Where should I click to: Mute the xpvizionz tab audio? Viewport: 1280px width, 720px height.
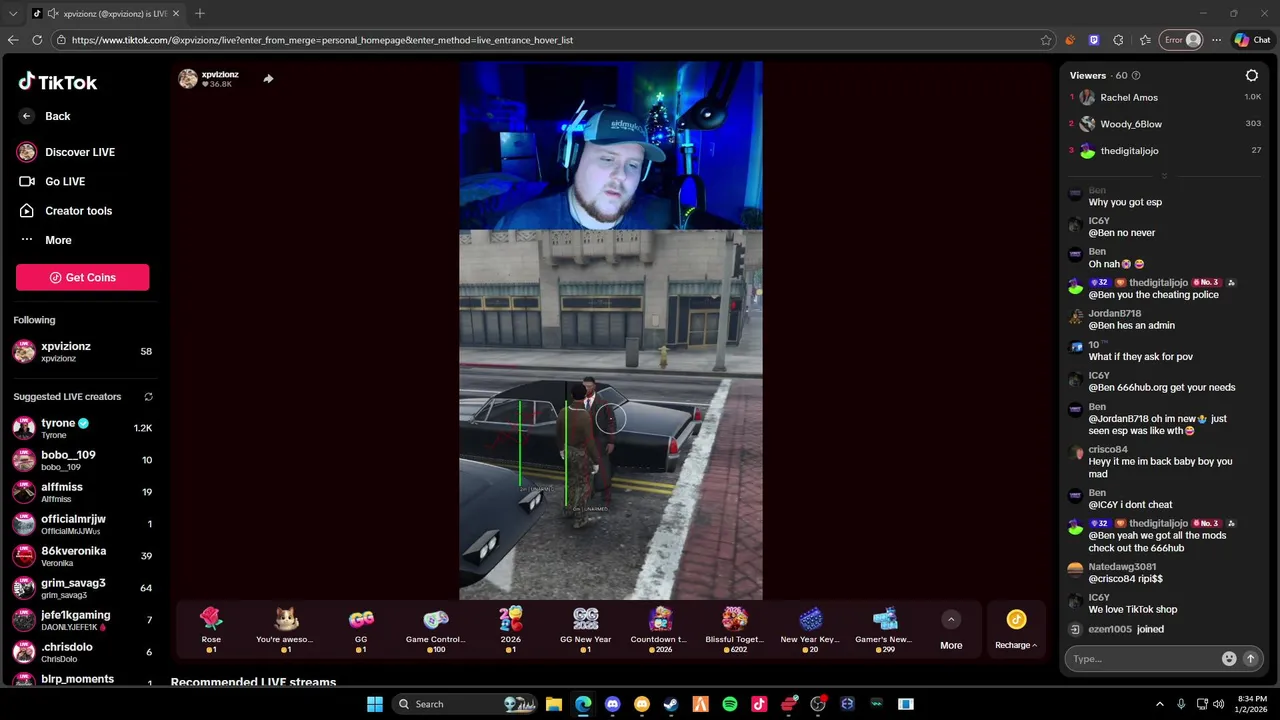(52, 13)
